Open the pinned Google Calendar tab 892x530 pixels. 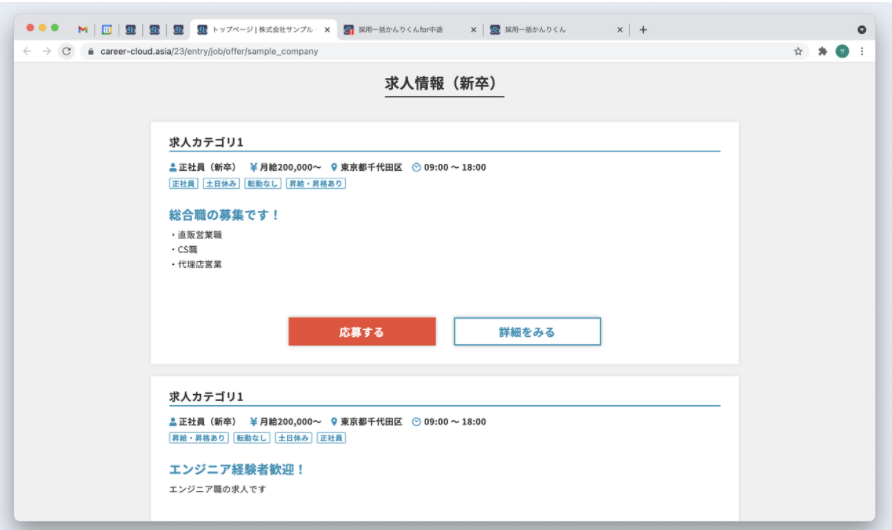click(x=107, y=30)
